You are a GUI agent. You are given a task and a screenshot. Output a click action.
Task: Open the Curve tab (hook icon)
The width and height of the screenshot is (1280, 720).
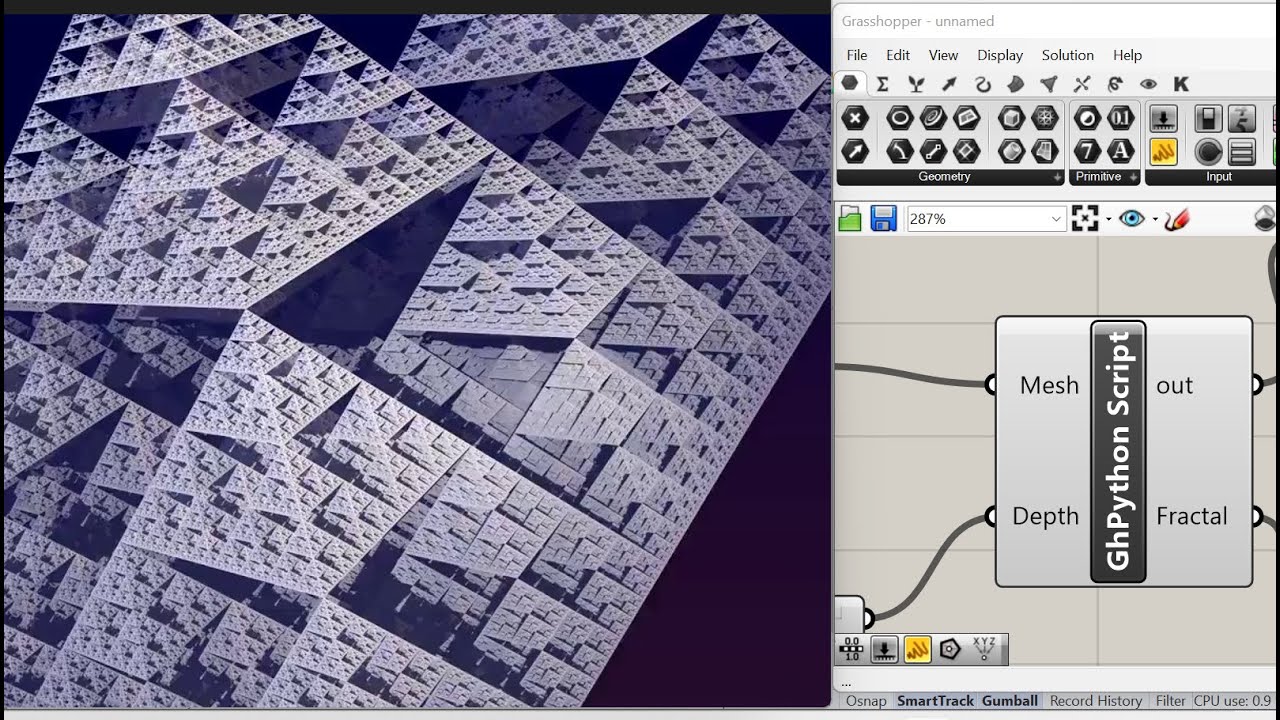pos(982,84)
